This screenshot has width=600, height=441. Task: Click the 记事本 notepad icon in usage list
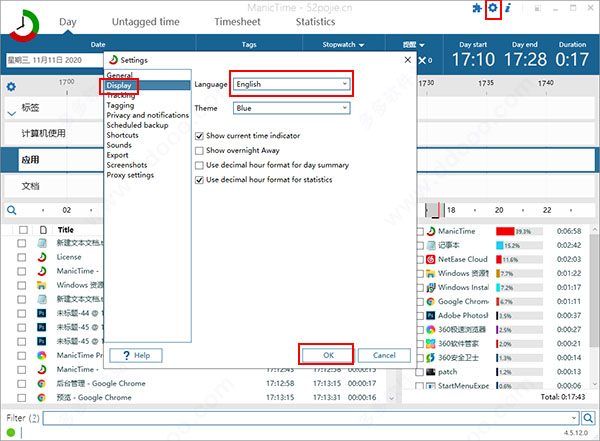point(431,245)
